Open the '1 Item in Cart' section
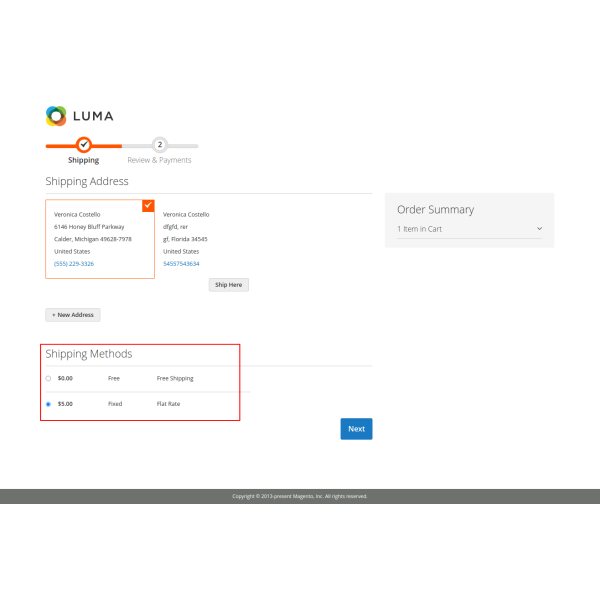Screen dimensions: 600x600 pyautogui.click(x=420, y=229)
